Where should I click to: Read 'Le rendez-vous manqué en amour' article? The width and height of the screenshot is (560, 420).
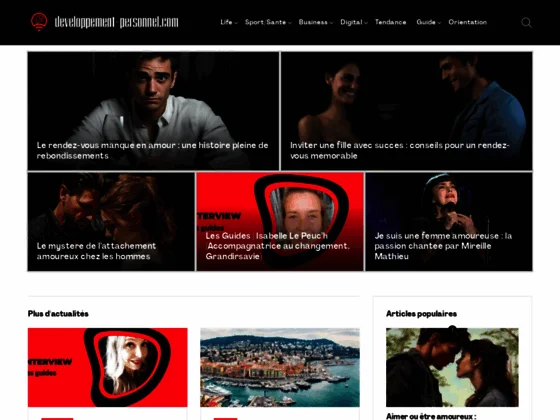152,150
